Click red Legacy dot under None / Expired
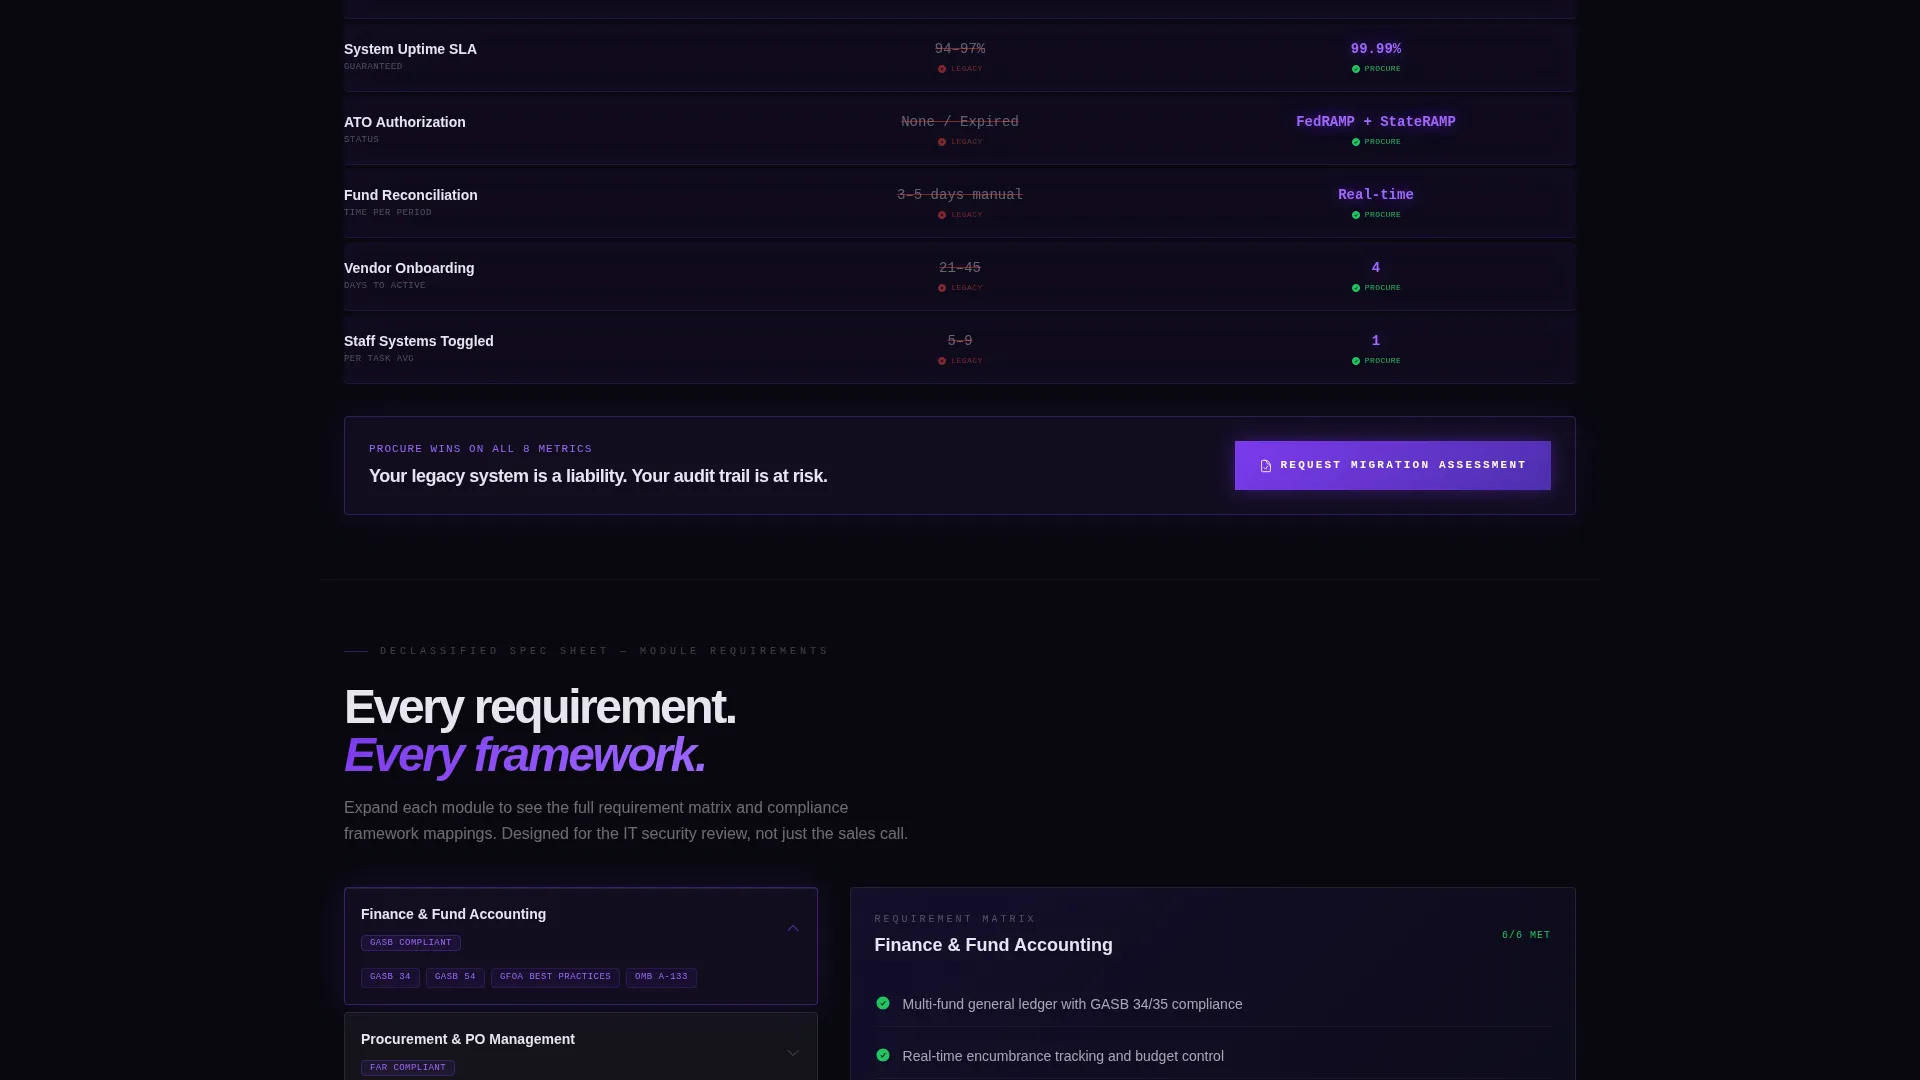This screenshot has height=1080, width=1920. (942, 142)
